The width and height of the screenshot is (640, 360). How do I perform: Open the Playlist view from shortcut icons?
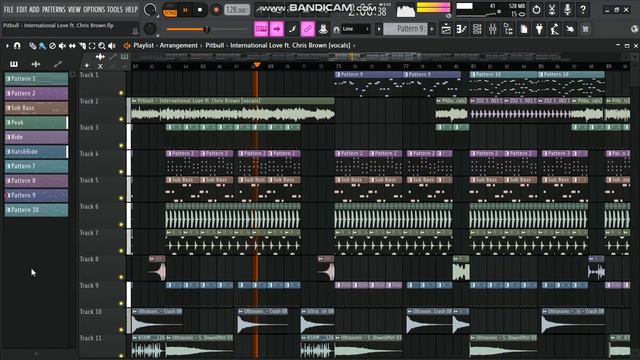pos(446,29)
